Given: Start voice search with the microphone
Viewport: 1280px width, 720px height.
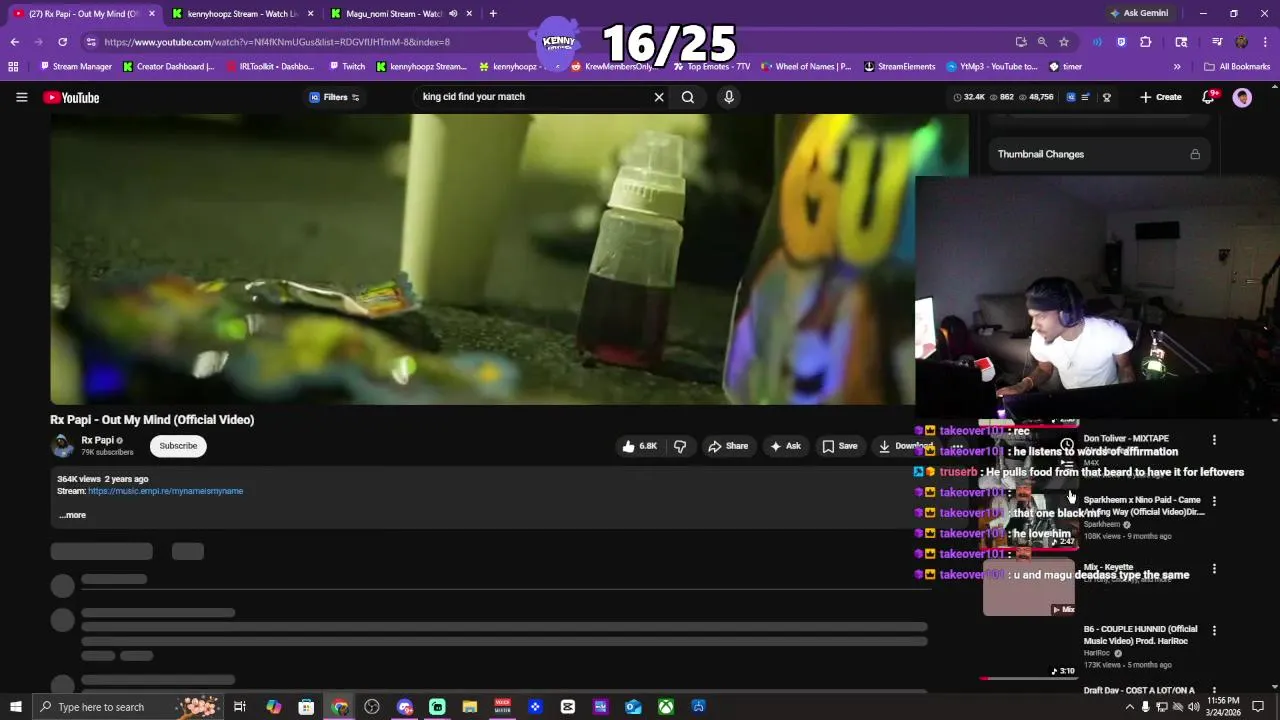Looking at the screenshot, I should 729,97.
